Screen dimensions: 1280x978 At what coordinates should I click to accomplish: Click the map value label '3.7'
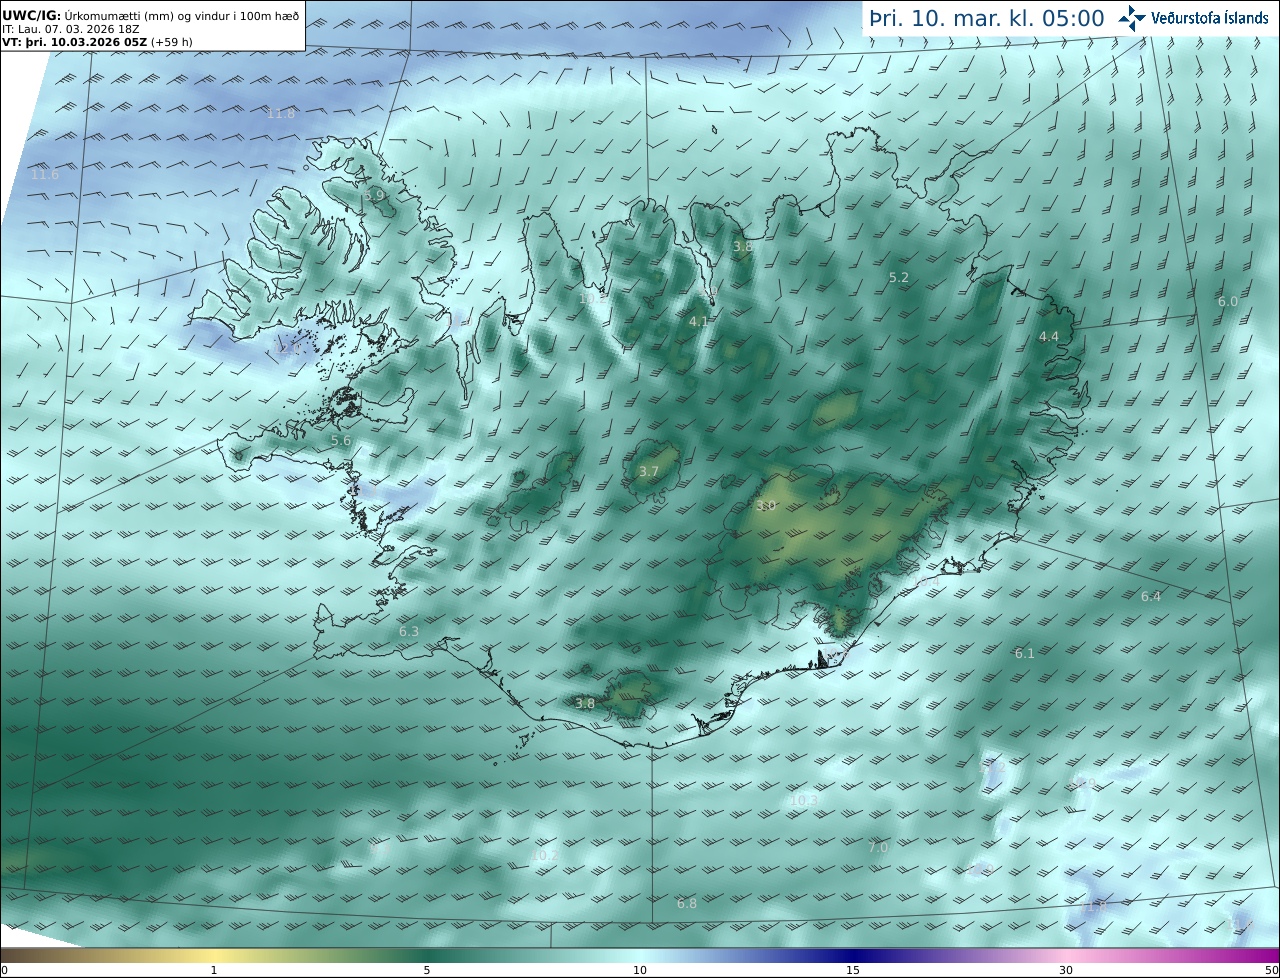click(649, 471)
